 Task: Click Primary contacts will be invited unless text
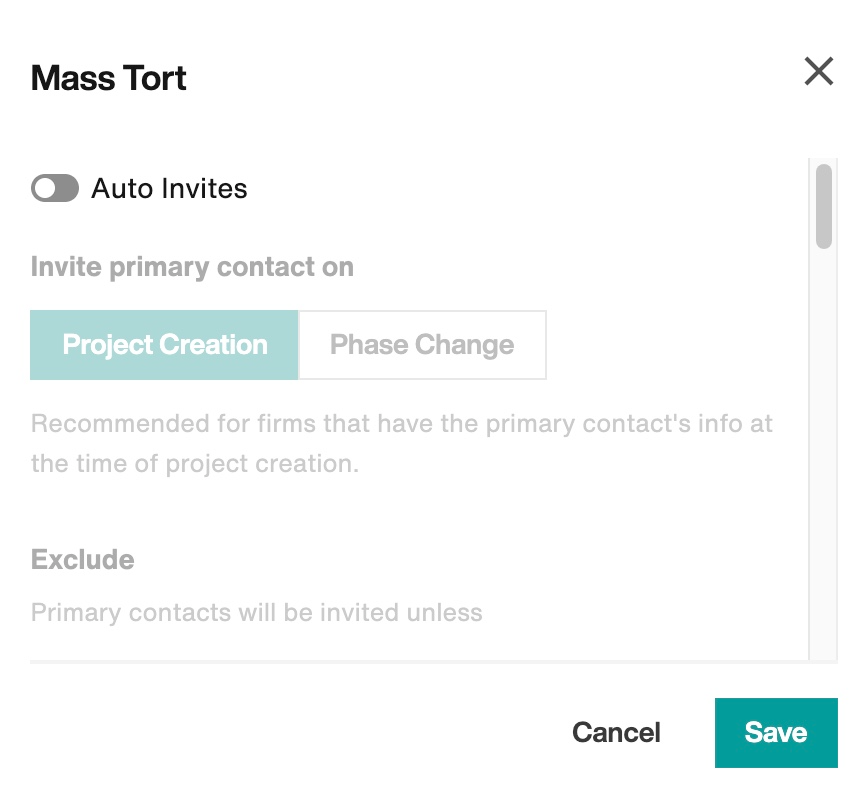(257, 613)
